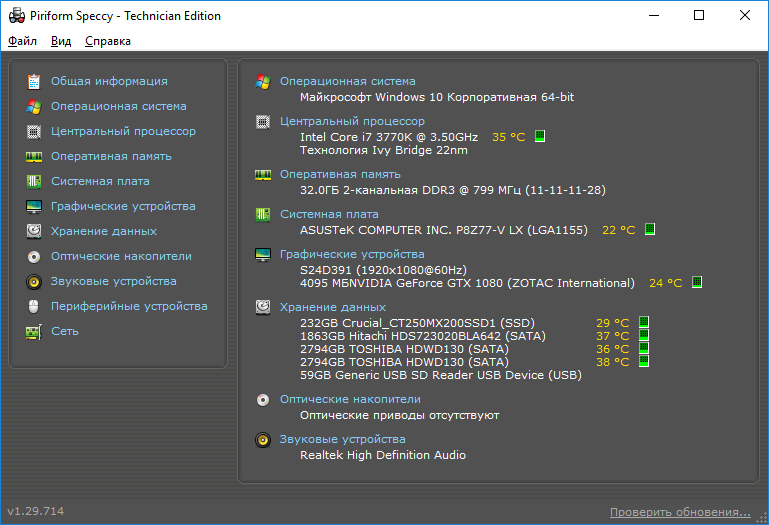This screenshot has width=769, height=525.
Task: Click the CPU icon in the summary panel
Action: click(263, 122)
